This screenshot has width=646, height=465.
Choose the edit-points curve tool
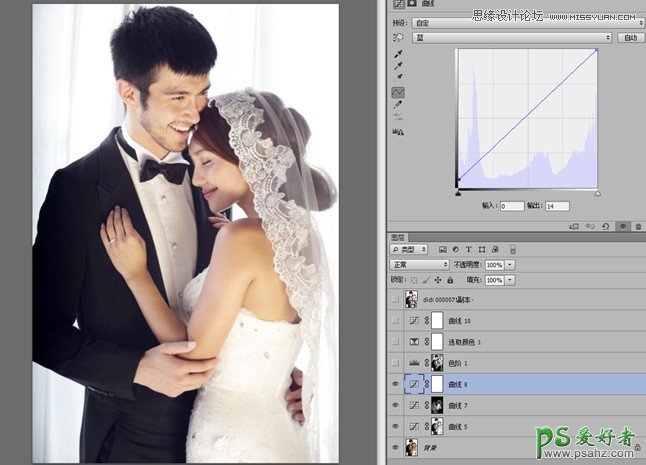point(398,91)
